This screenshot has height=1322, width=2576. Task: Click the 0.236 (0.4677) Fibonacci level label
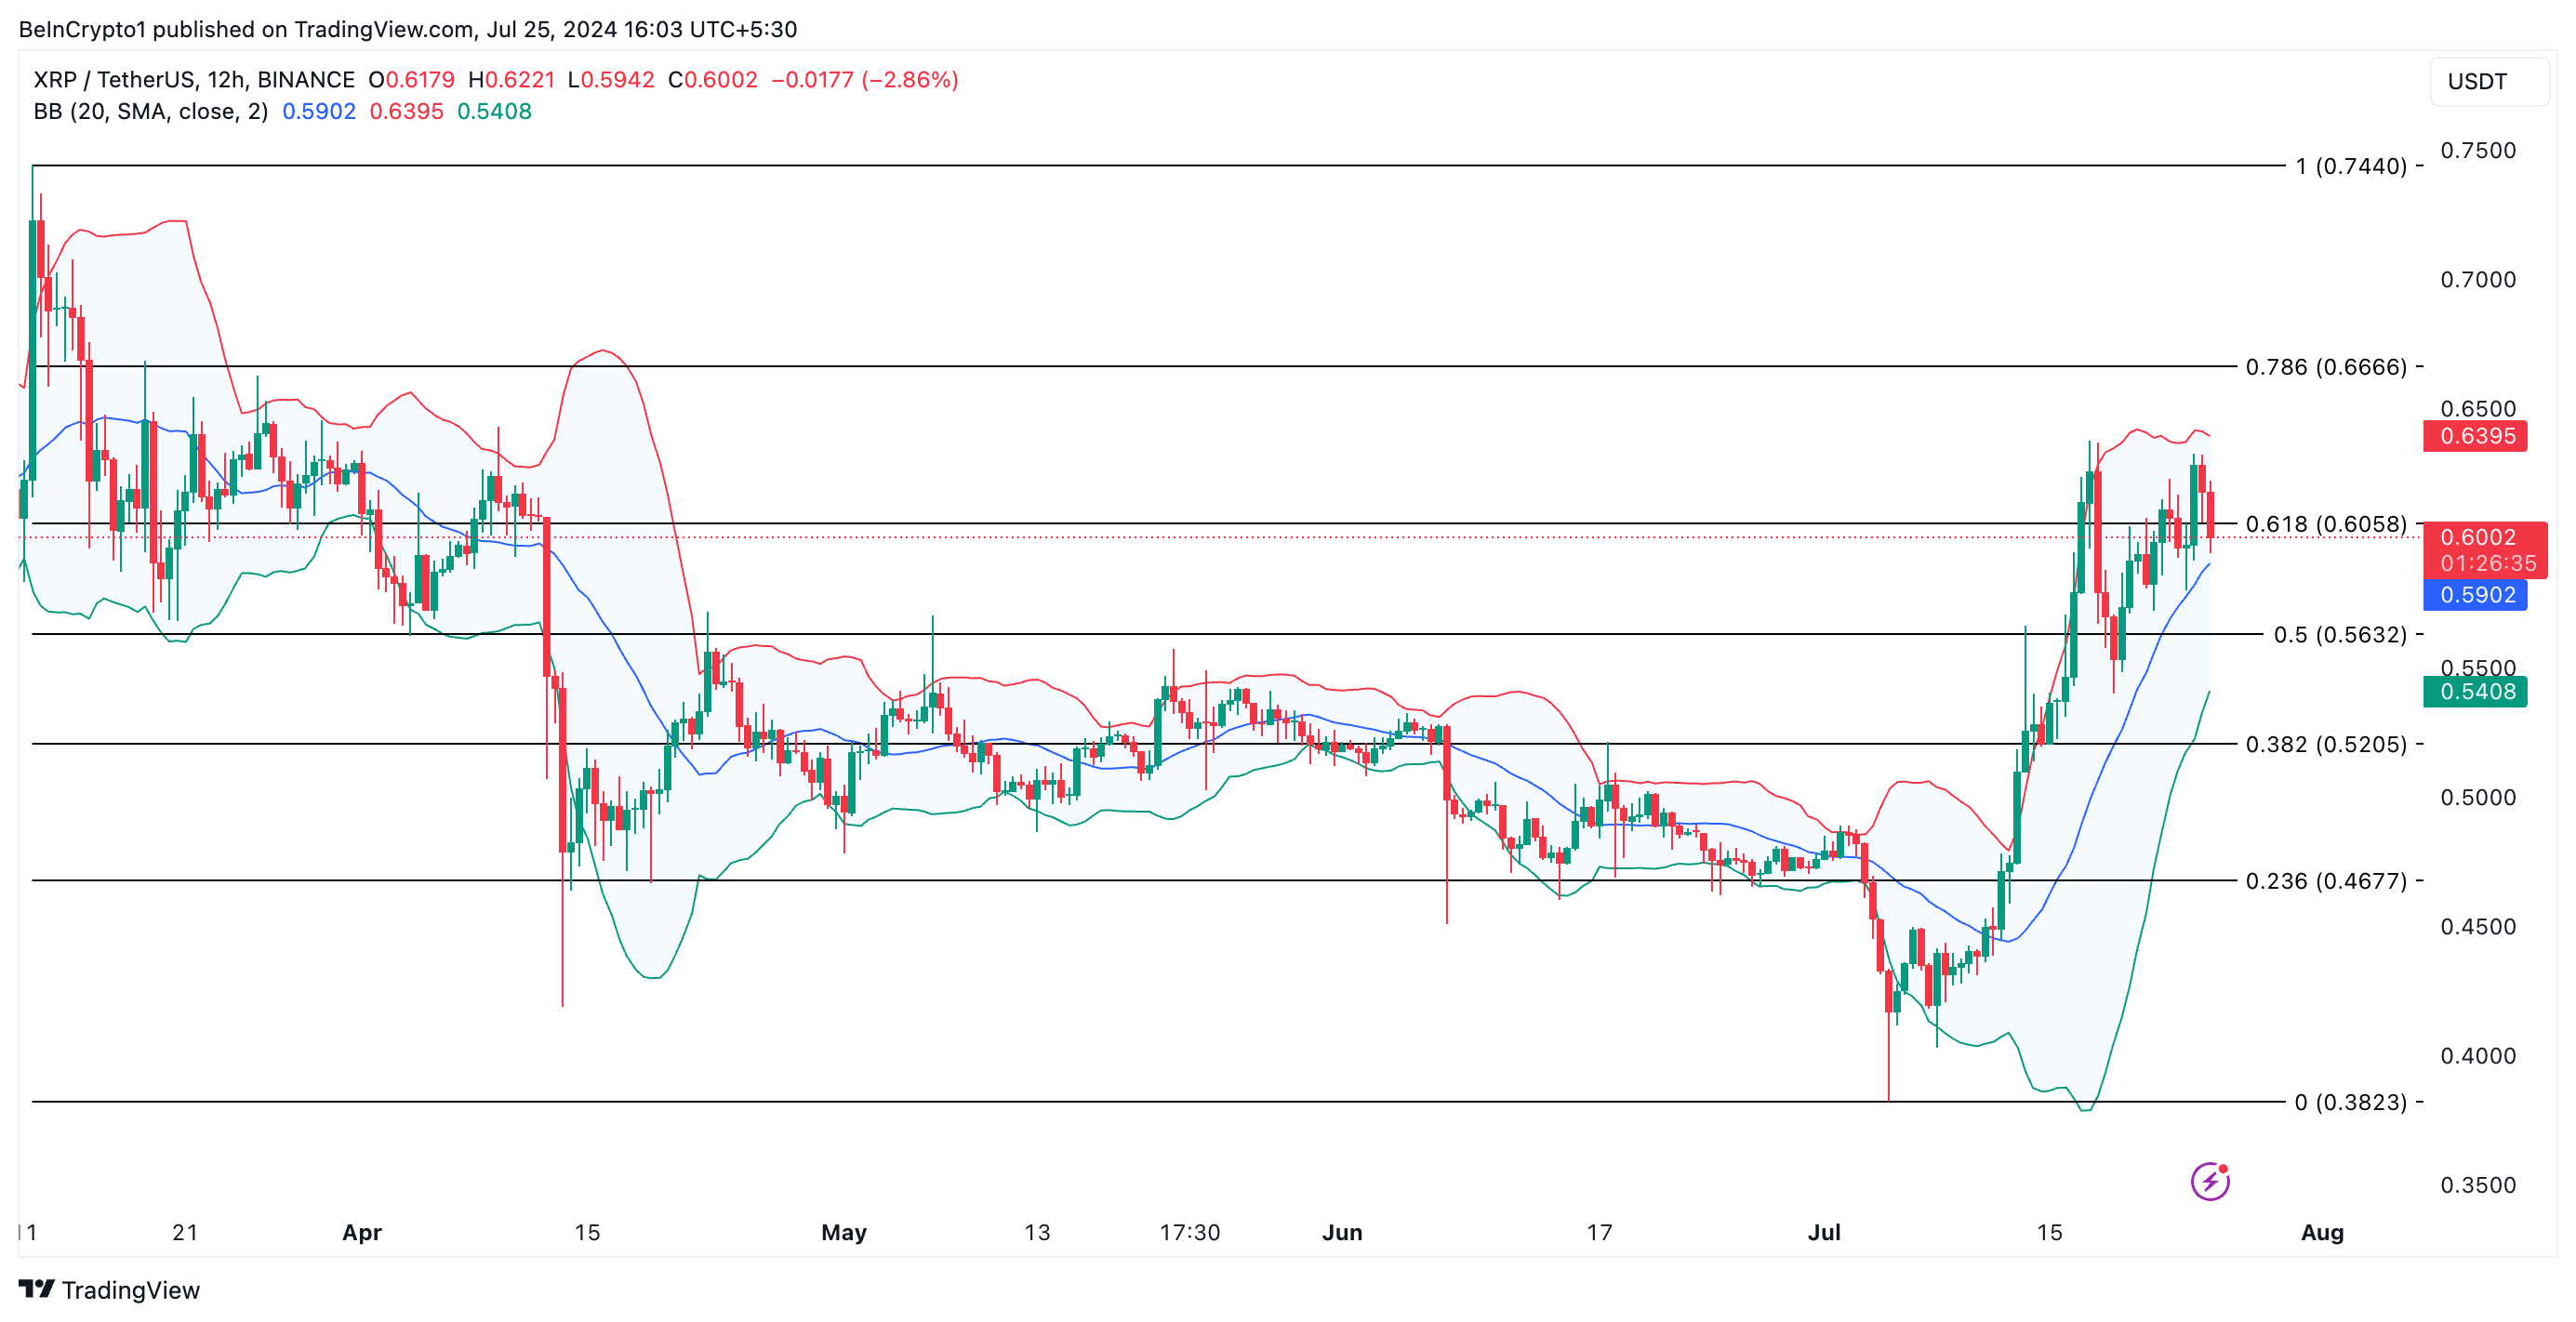[2326, 881]
